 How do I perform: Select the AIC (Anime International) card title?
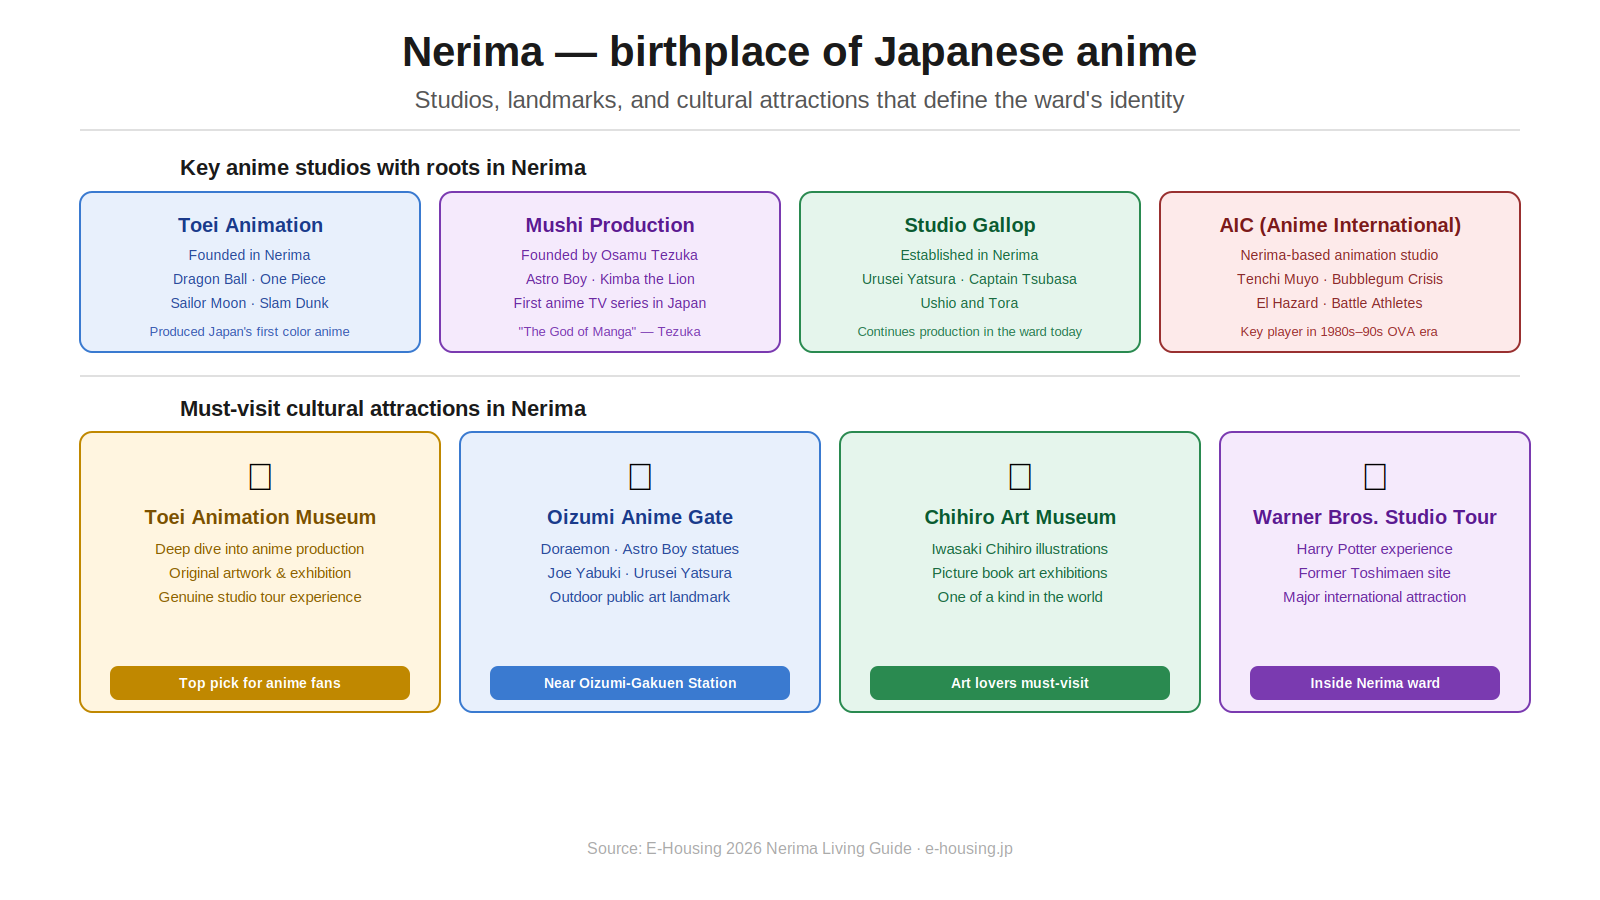(x=1340, y=225)
